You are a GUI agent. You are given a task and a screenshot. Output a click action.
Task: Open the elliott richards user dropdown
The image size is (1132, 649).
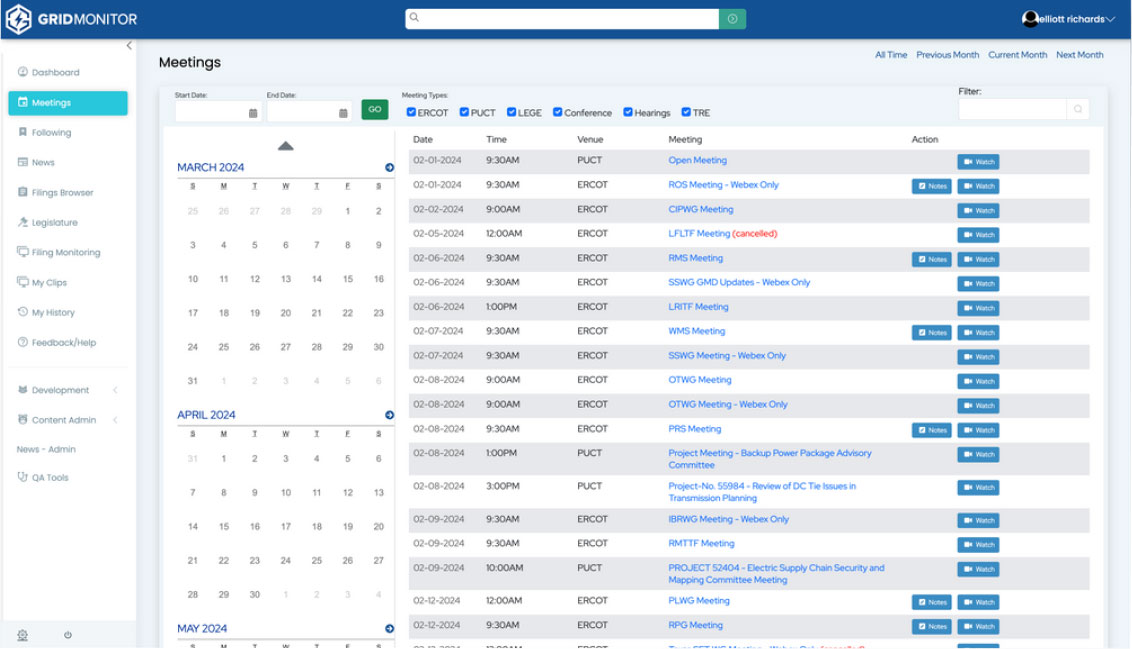[1068, 19]
